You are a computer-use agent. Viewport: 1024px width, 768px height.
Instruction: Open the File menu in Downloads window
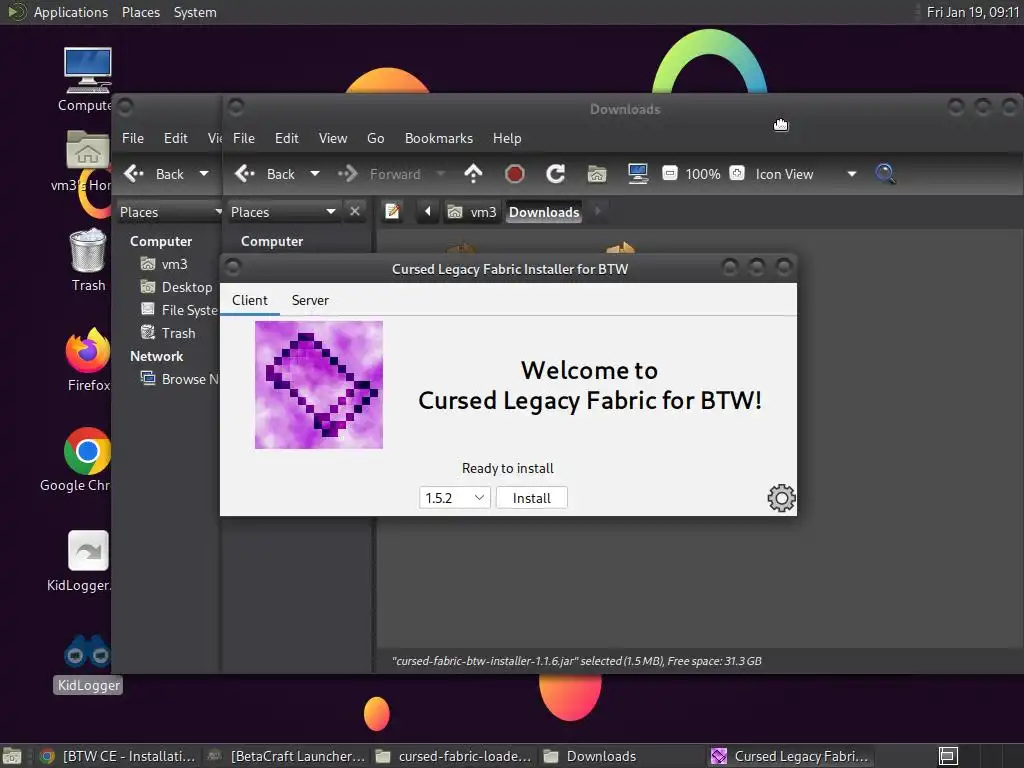(244, 138)
